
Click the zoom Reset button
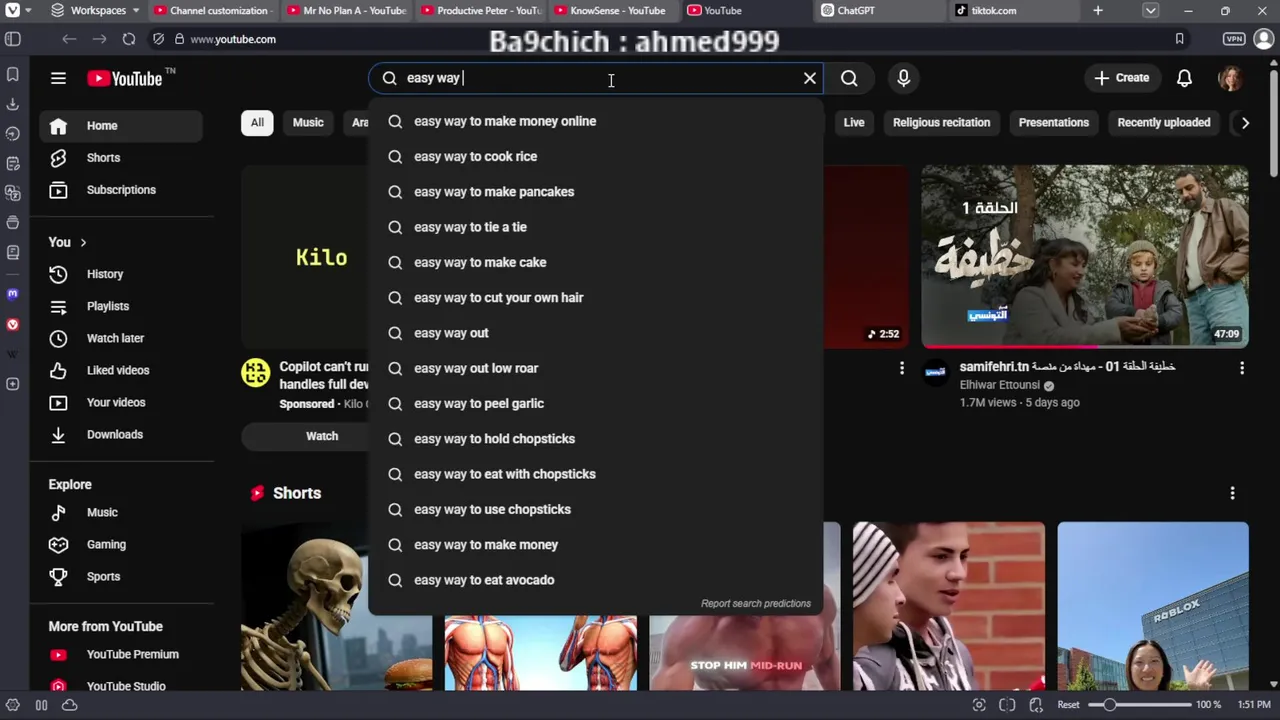click(1068, 705)
